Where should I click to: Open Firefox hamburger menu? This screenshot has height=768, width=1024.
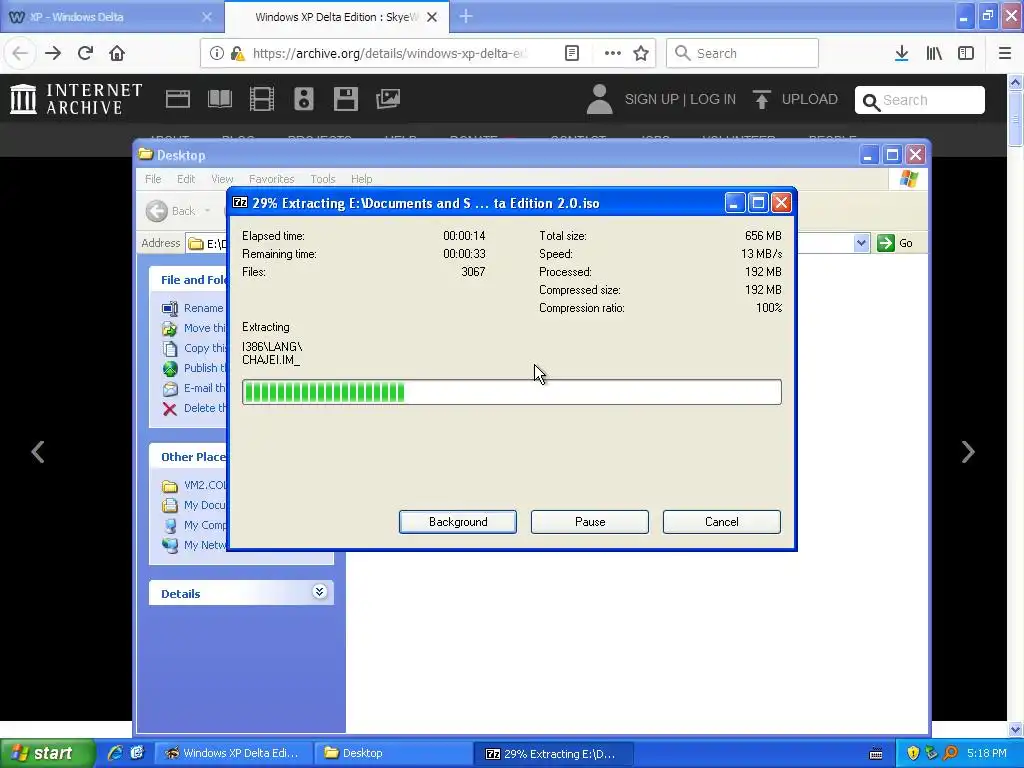pyautogui.click(x=1005, y=53)
